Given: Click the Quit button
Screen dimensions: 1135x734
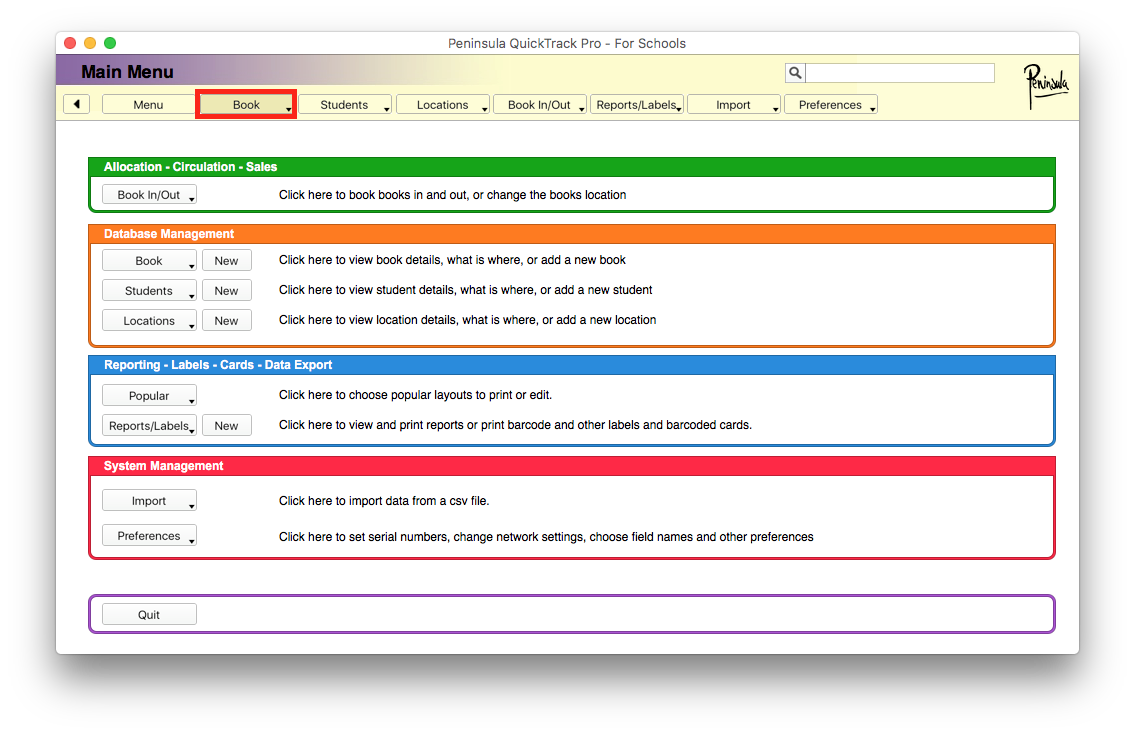Looking at the screenshot, I should point(149,615).
